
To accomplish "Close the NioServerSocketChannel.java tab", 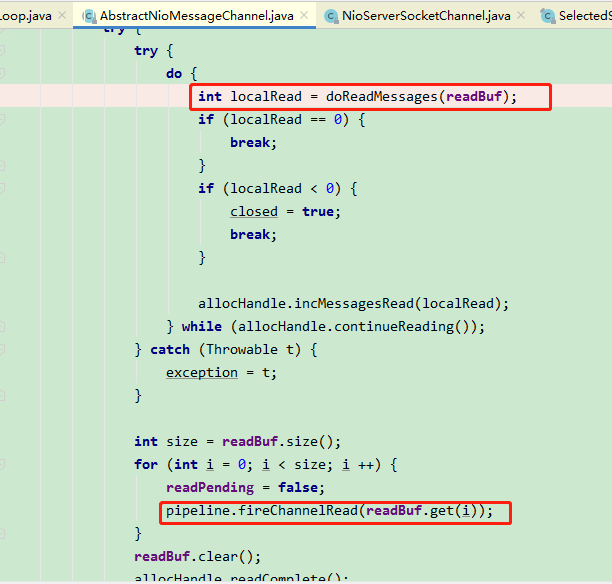I will 521,15.
